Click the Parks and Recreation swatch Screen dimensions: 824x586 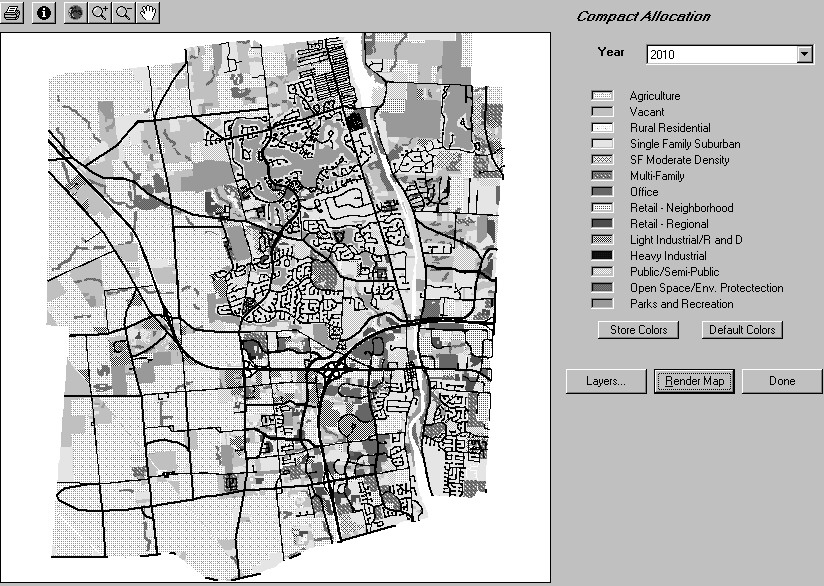(602, 304)
